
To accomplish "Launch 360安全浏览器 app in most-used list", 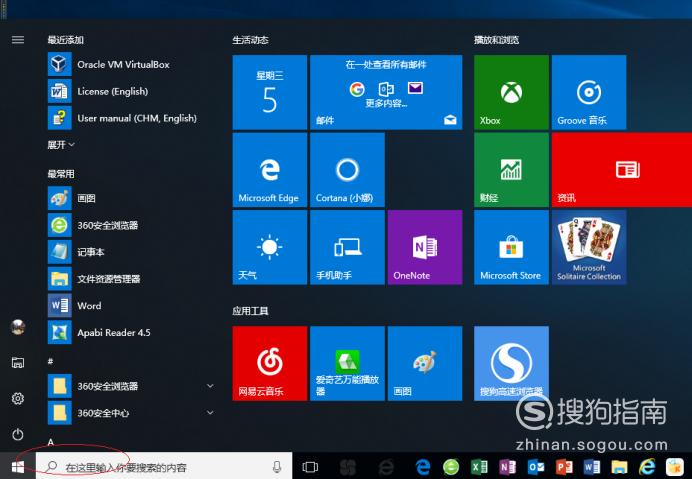I will point(131,225).
